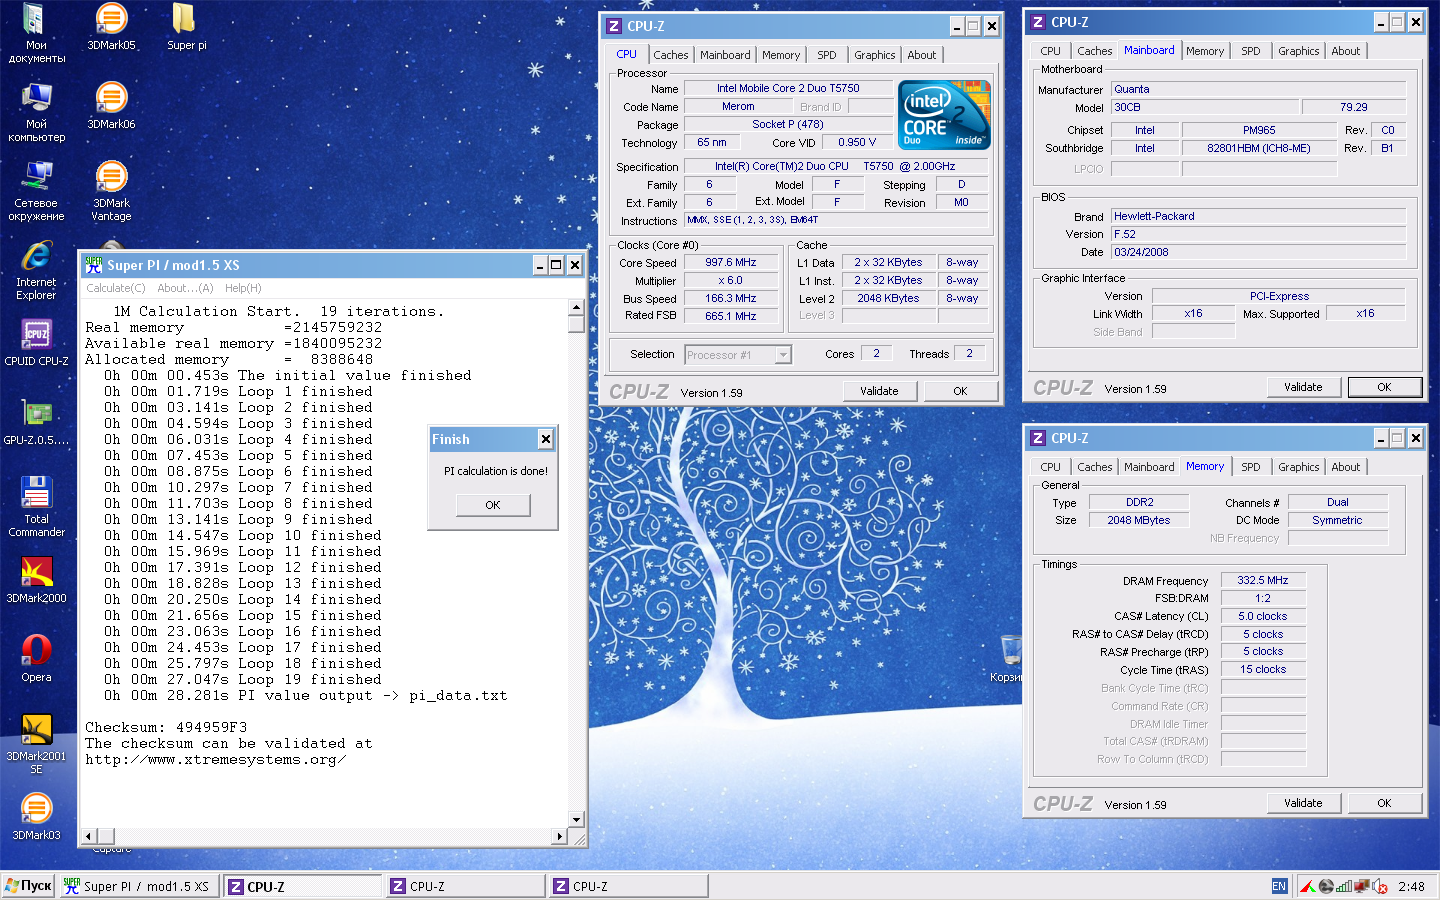The height and width of the screenshot is (900, 1440).
Task: Click the BIOS brand Hewlett-Packard field
Action: pos(1259,216)
